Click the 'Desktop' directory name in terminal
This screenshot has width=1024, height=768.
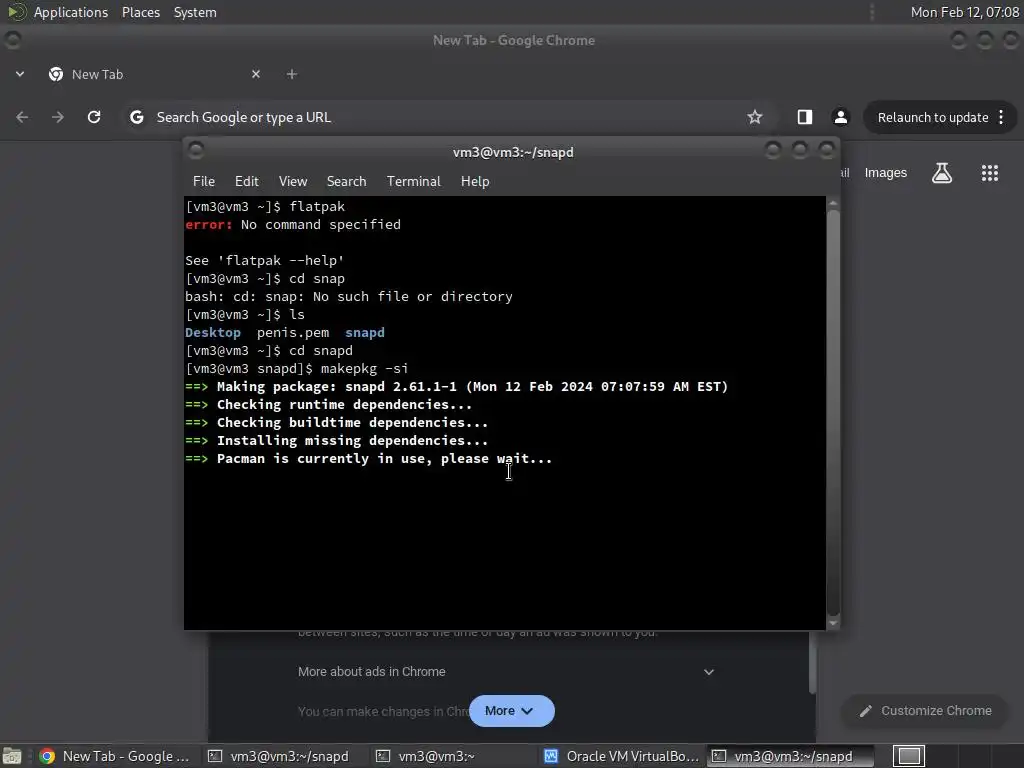coord(213,332)
